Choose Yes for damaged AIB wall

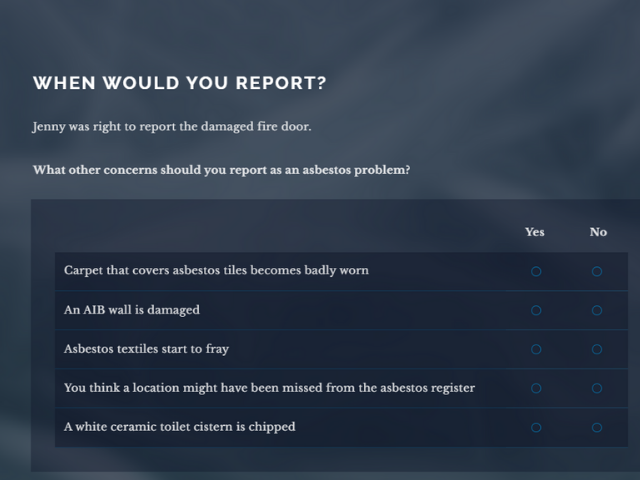[536, 310]
